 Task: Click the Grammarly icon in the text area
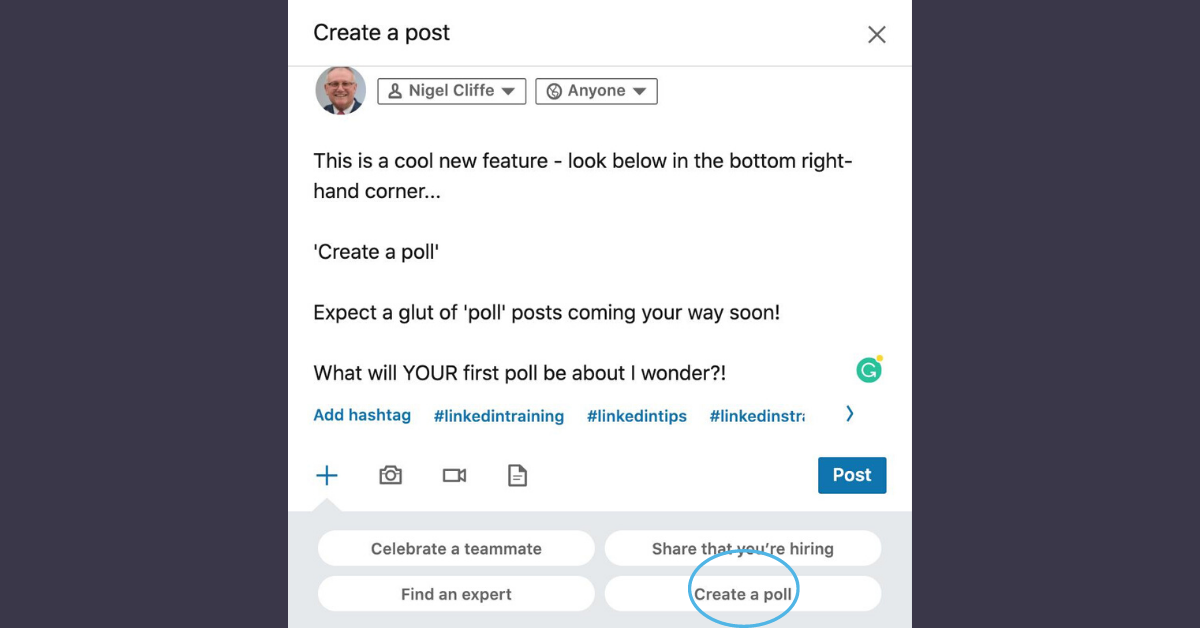pyautogui.click(x=869, y=369)
